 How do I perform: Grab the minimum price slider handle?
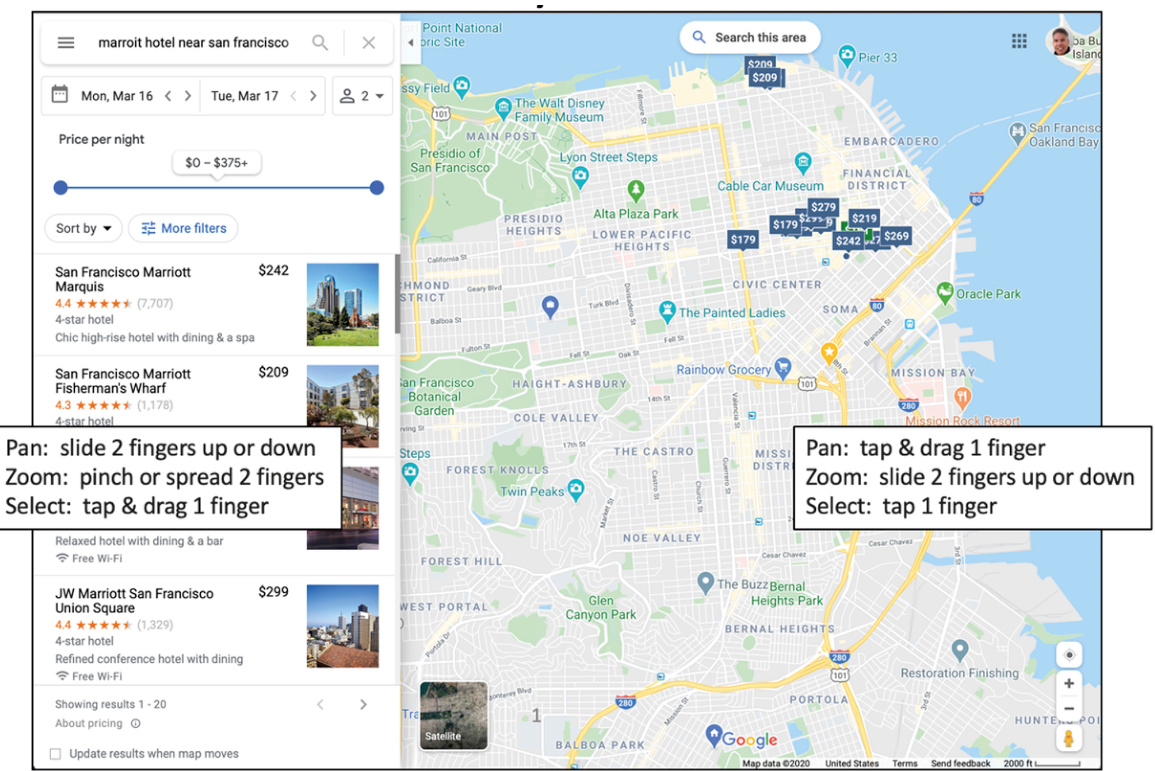tap(60, 188)
